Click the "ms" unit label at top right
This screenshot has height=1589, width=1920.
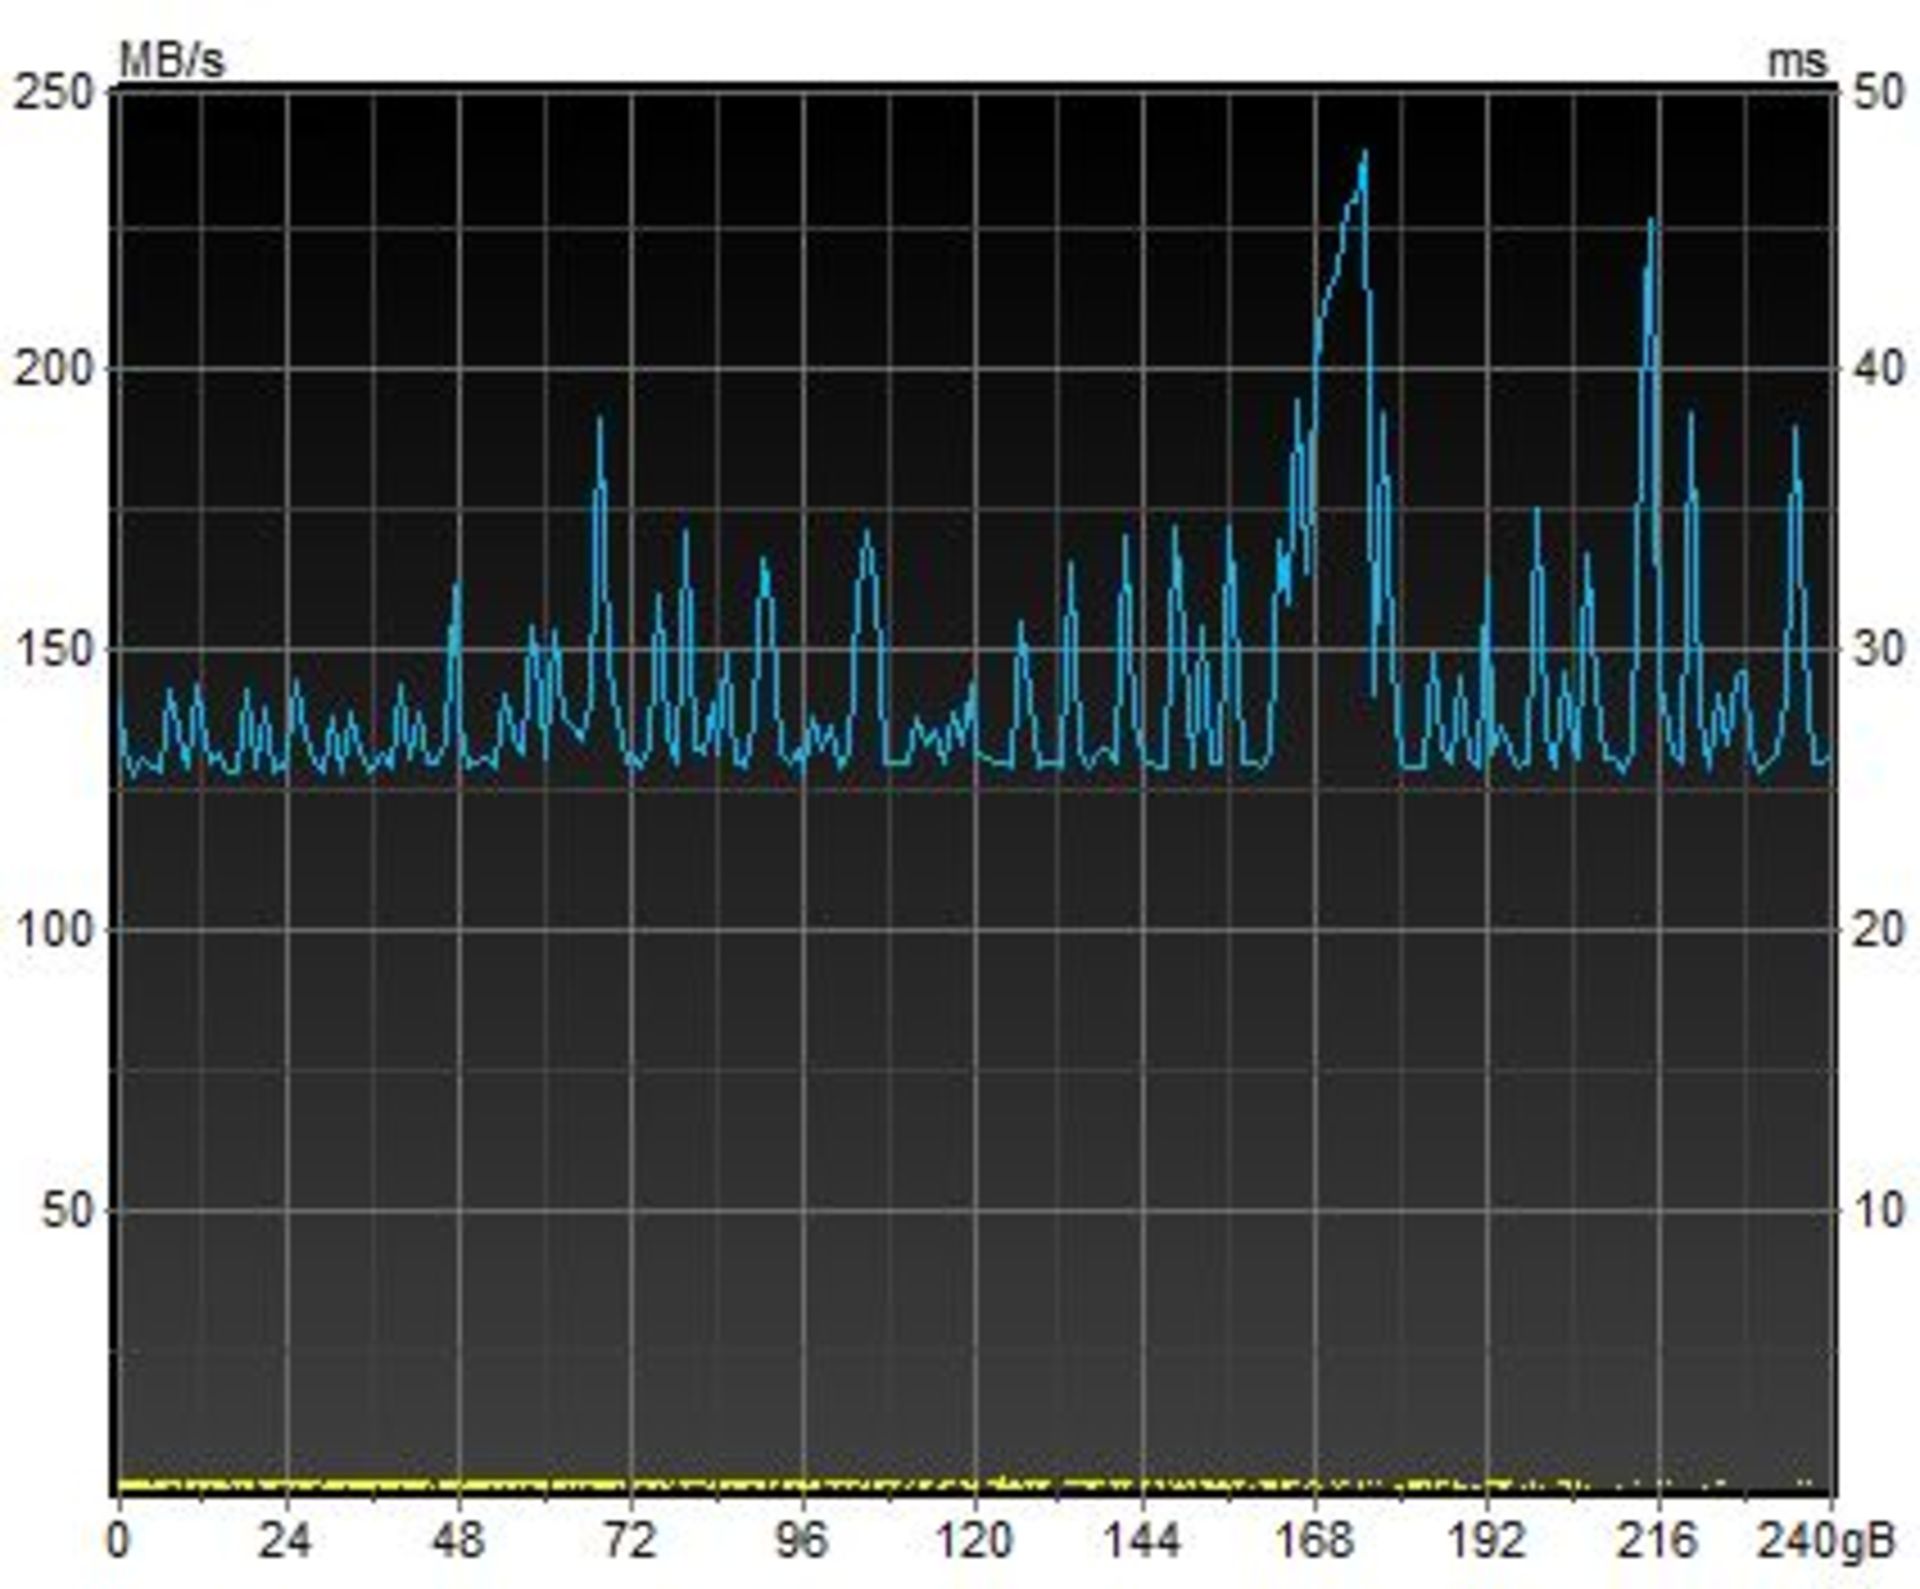(x=1797, y=61)
